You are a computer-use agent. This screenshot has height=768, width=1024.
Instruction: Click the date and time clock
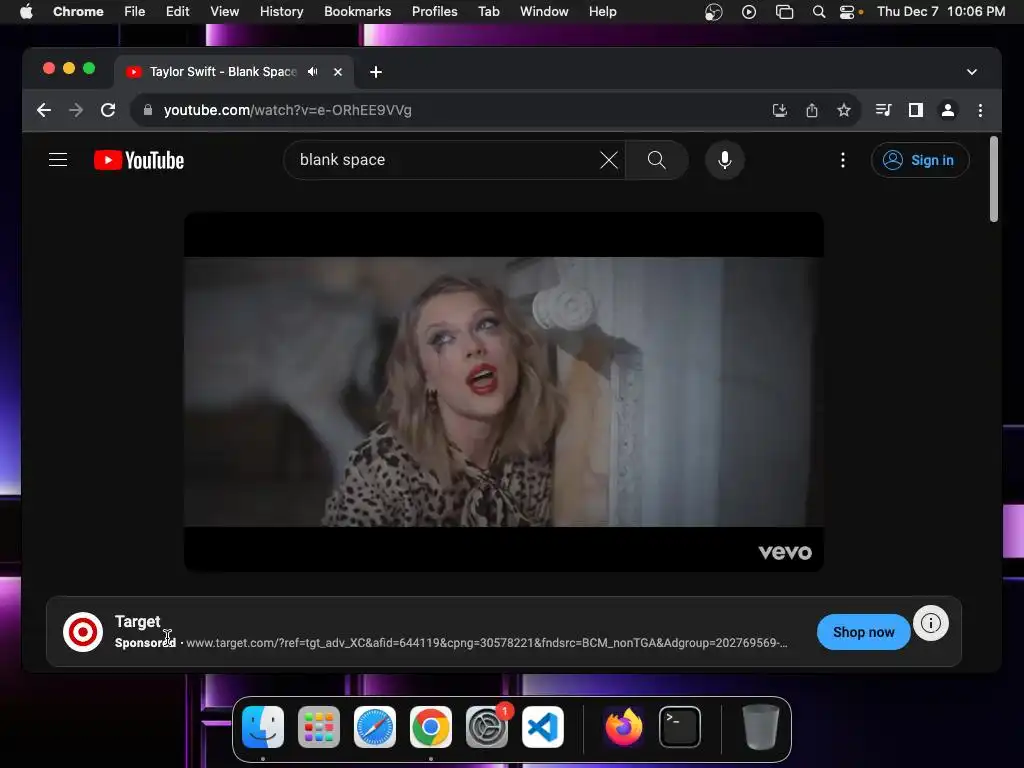pyautogui.click(x=940, y=11)
